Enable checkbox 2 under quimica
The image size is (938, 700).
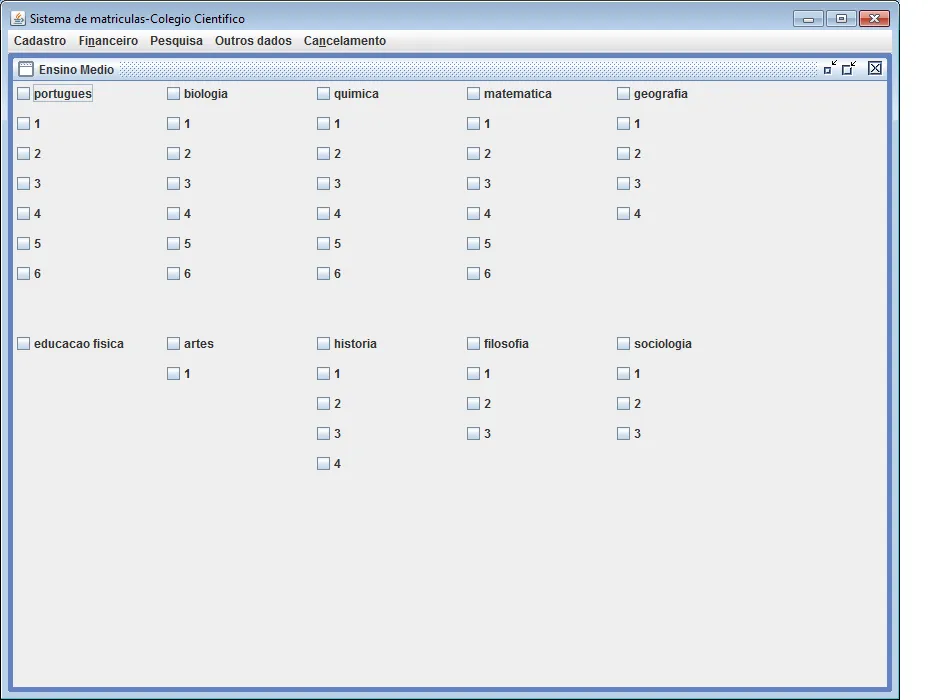[x=324, y=153]
